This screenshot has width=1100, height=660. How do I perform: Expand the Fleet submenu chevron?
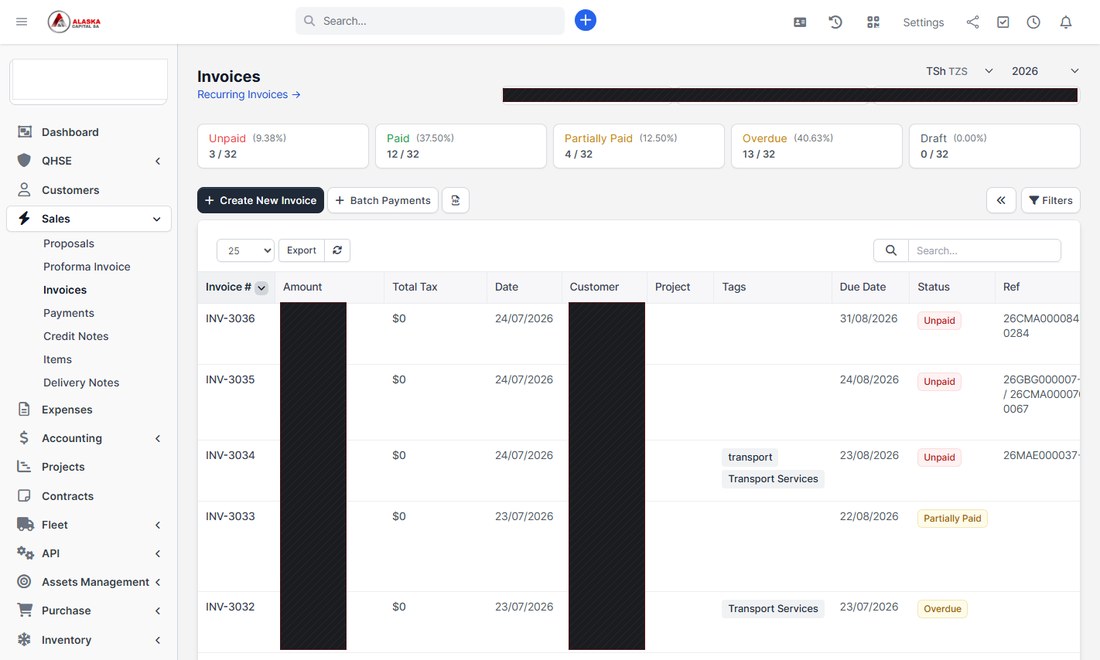[x=158, y=525]
